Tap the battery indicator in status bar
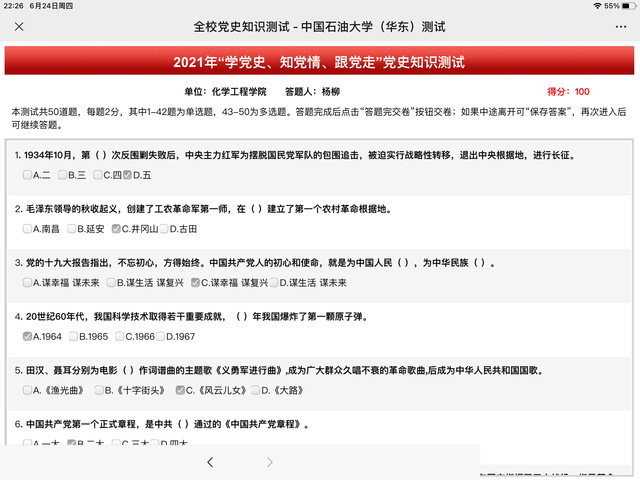The width and height of the screenshot is (640, 480). (x=627, y=6)
